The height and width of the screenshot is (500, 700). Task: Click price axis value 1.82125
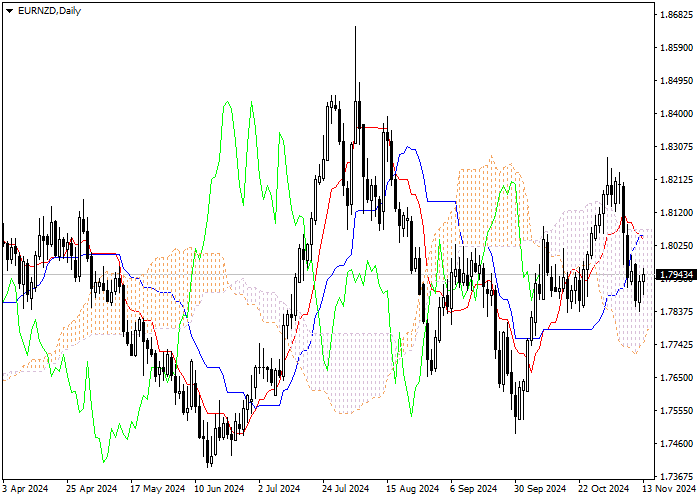[676, 180]
